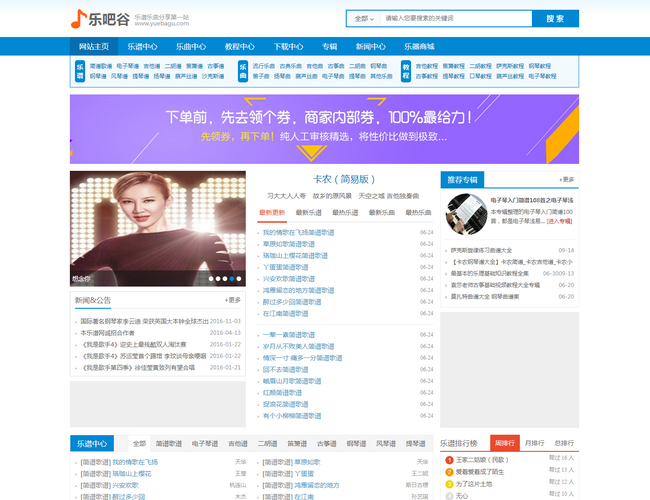Open 电子琴谱 sub-category link
Image resolution: width=650 pixels, height=500 pixels.
(128, 66)
